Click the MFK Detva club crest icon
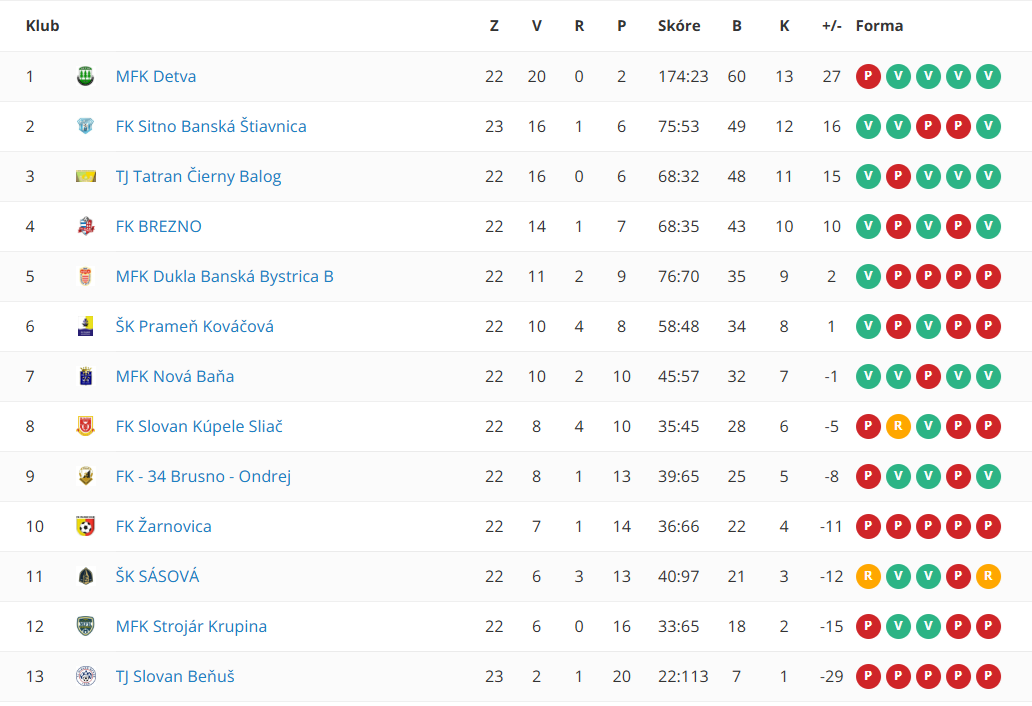 click(86, 76)
